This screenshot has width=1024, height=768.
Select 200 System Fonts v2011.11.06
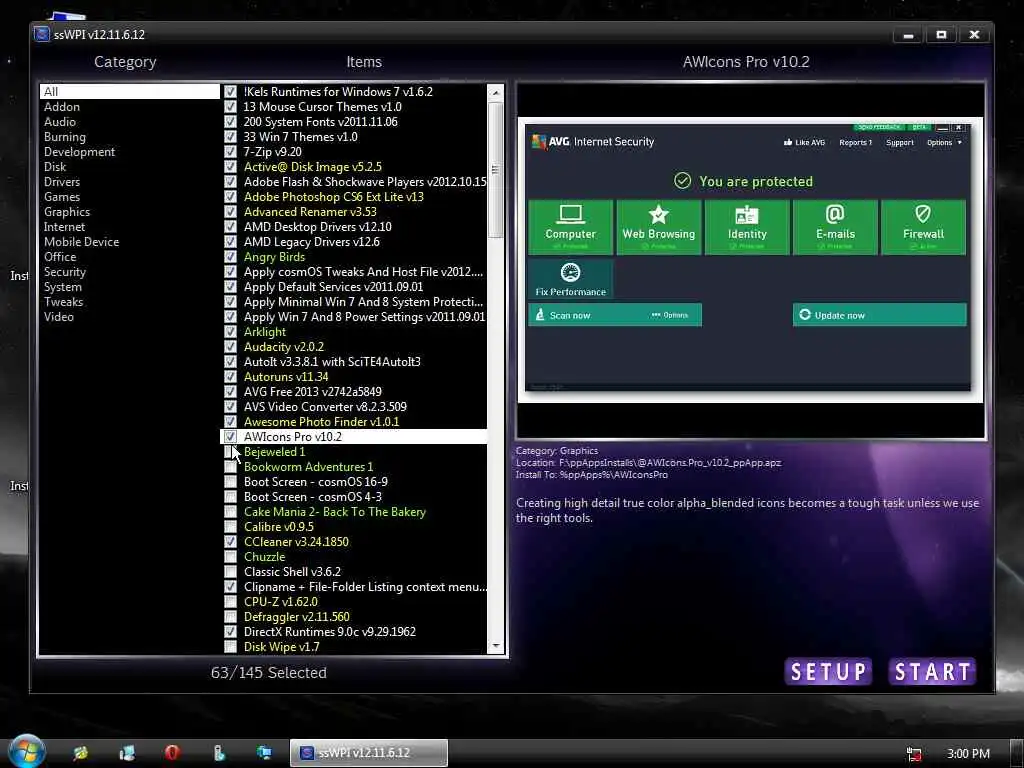pos(320,121)
